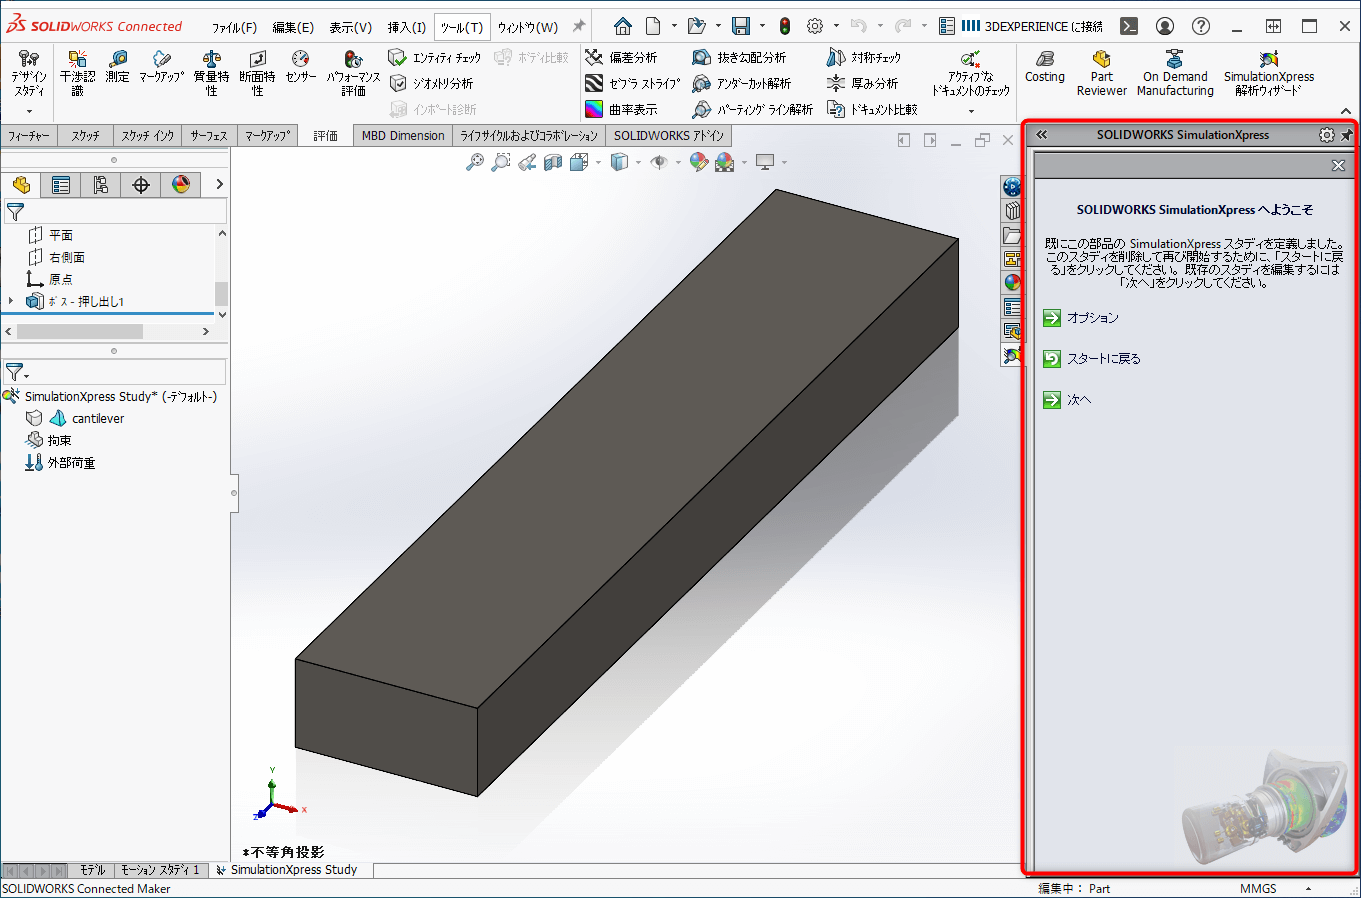This screenshot has width=1361, height=898.
Task: Open the Costing tool
Action: (1044, 70)
